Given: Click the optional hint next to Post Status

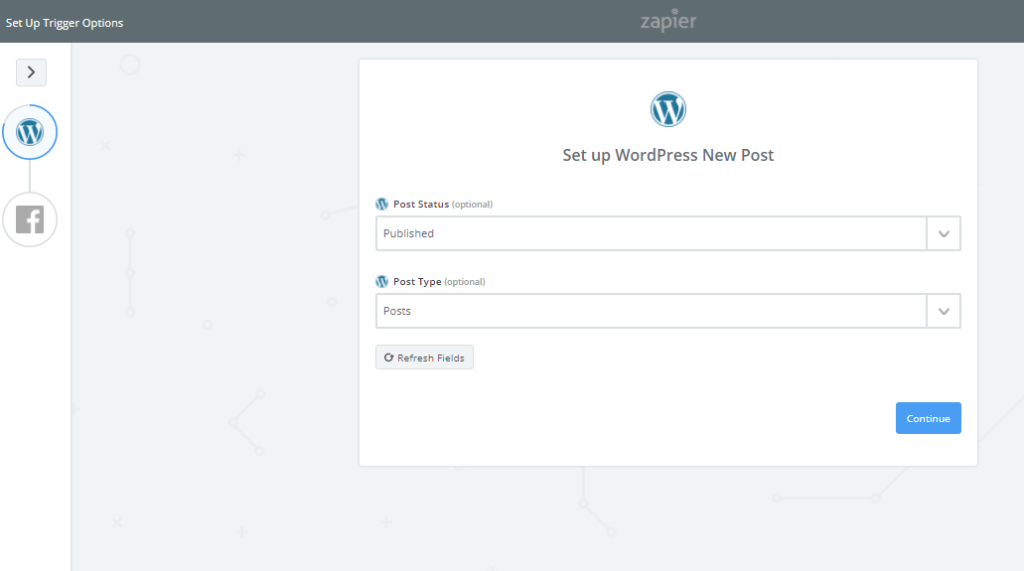Looking at the screenshot, I should coord(472,204).
